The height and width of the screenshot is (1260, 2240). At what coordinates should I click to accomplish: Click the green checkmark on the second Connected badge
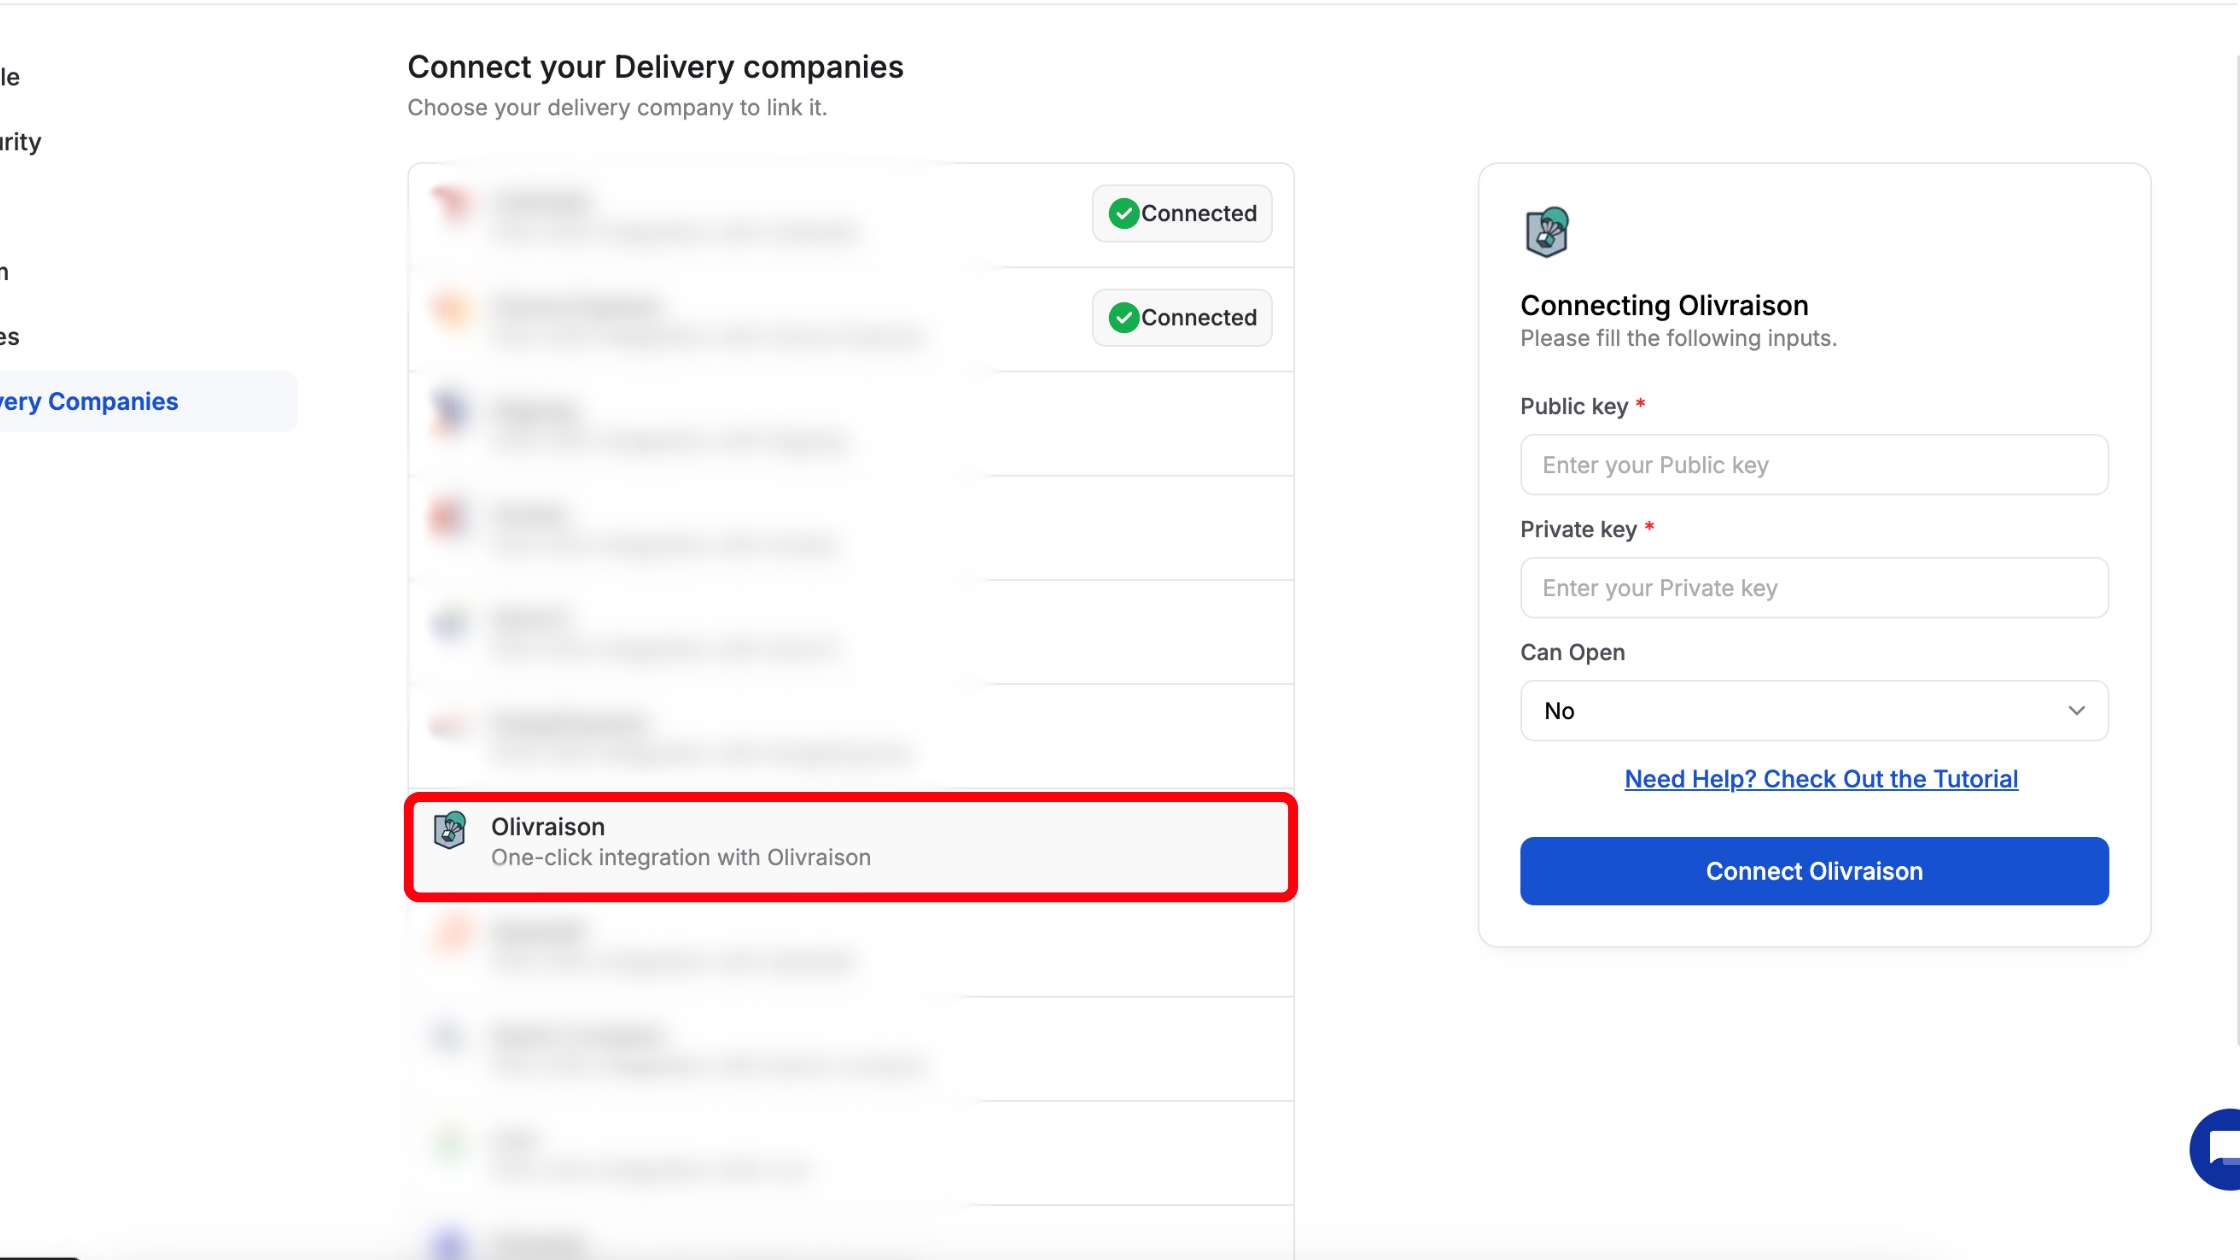click(1122, 317)
